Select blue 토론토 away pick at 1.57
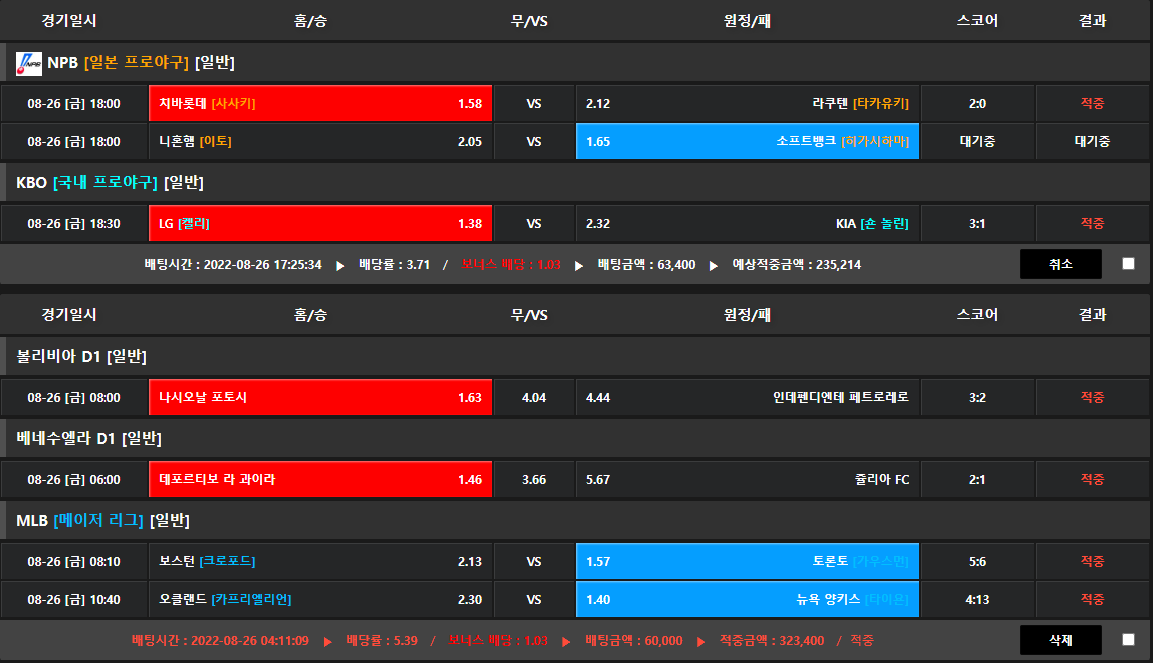Image resolution: width=1153 pixels, height=663 pixels. (747, 561)
